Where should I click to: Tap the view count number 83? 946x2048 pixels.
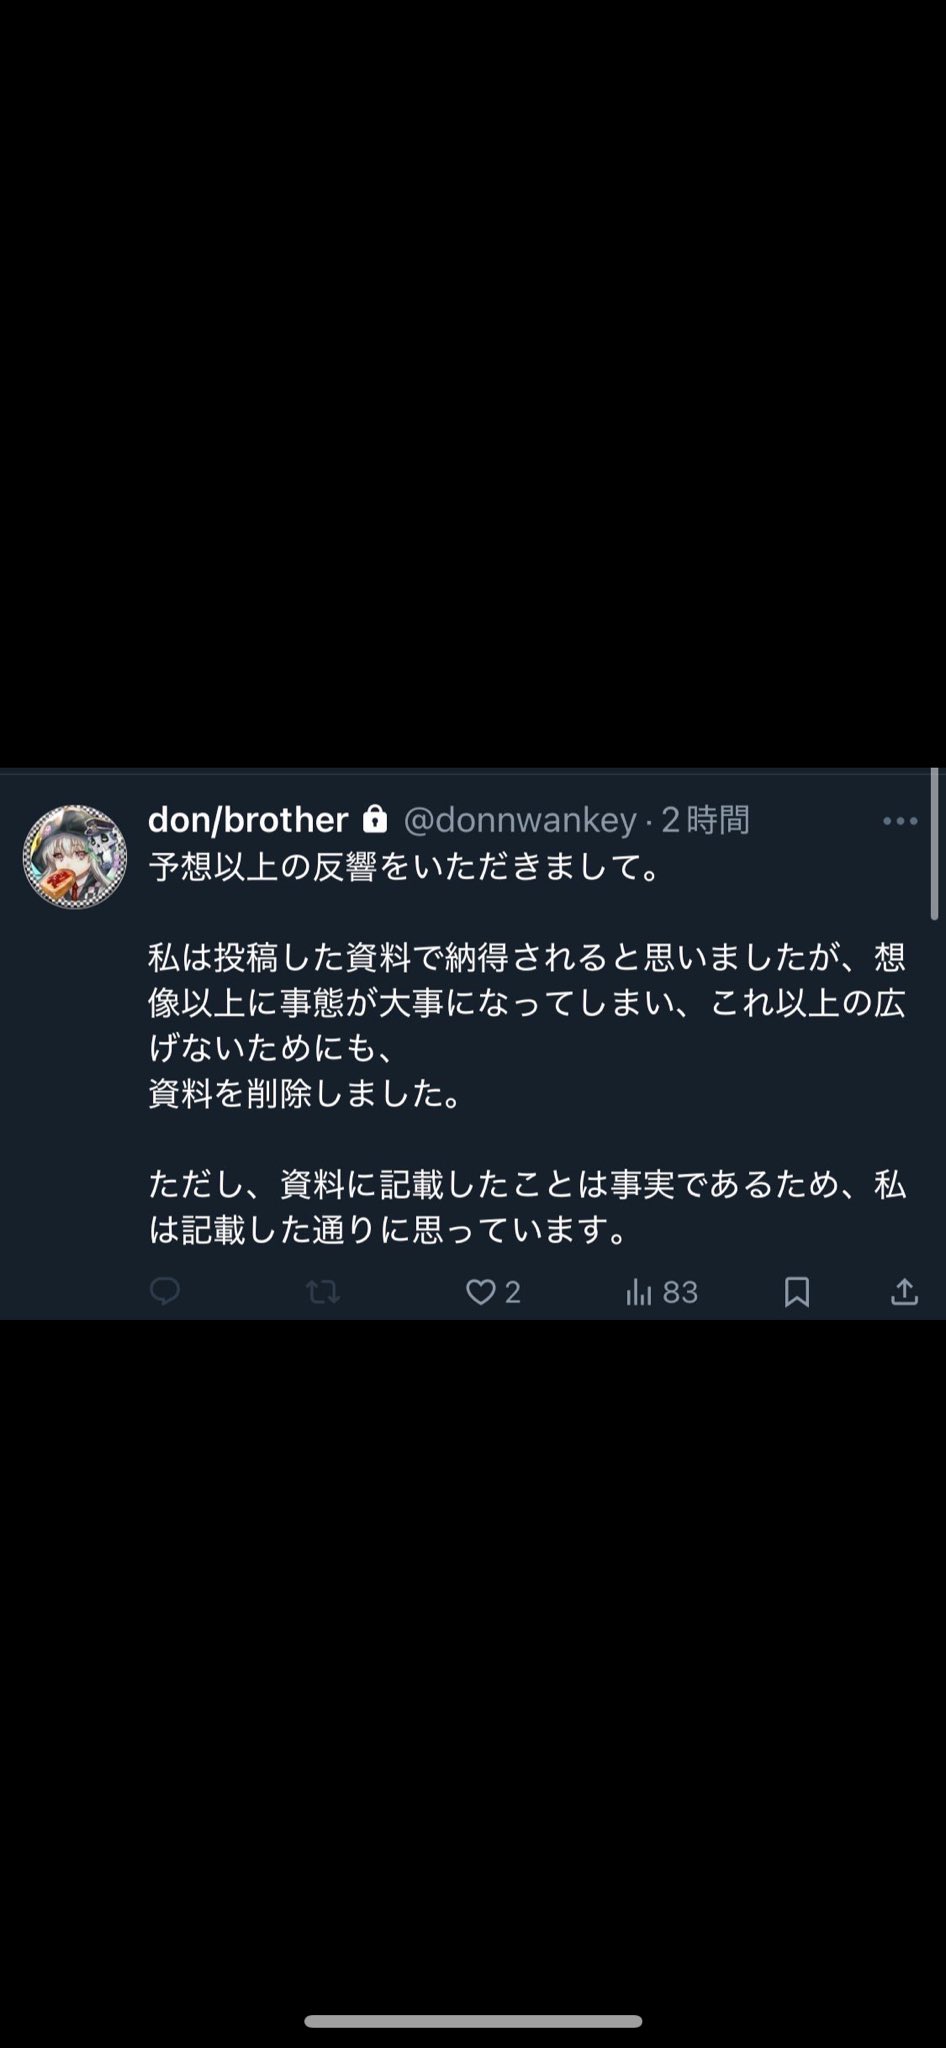680,1293
